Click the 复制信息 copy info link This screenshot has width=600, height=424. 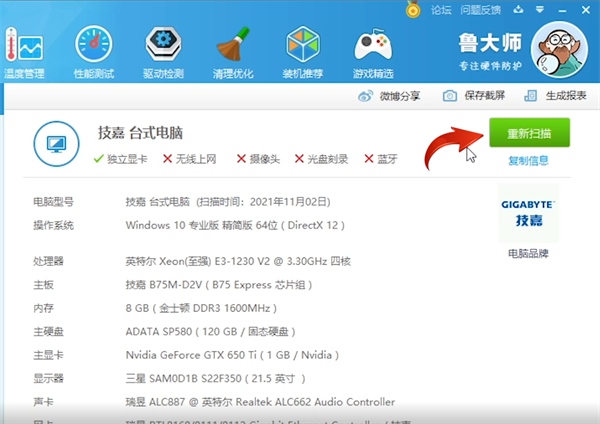[528, 160]
